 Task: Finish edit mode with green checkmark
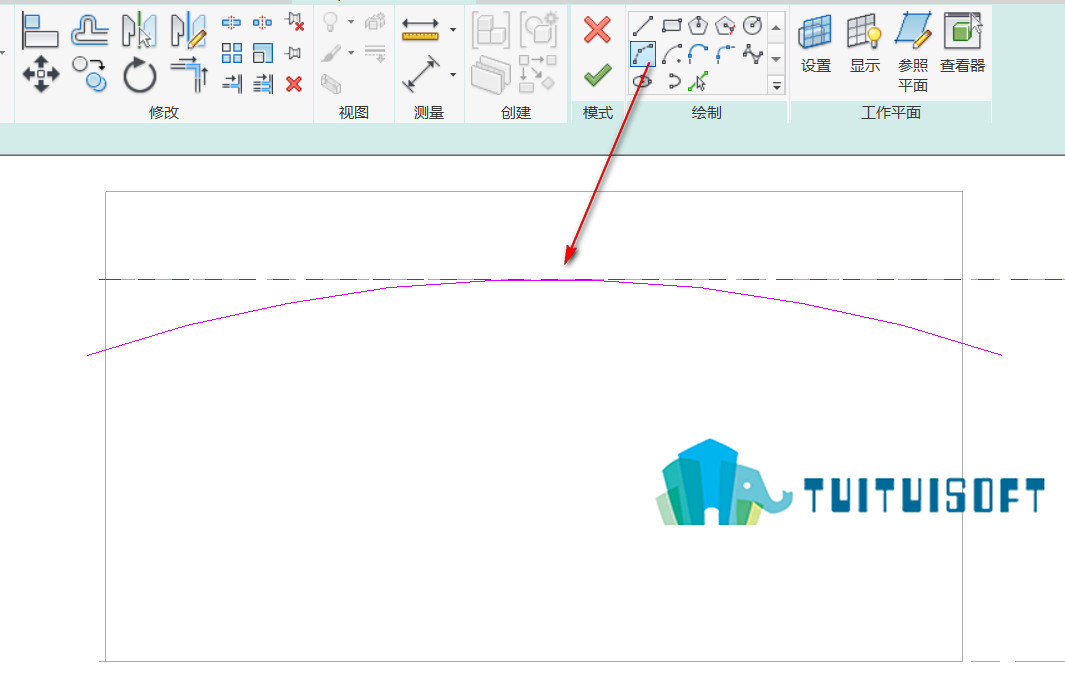point(598,75)
